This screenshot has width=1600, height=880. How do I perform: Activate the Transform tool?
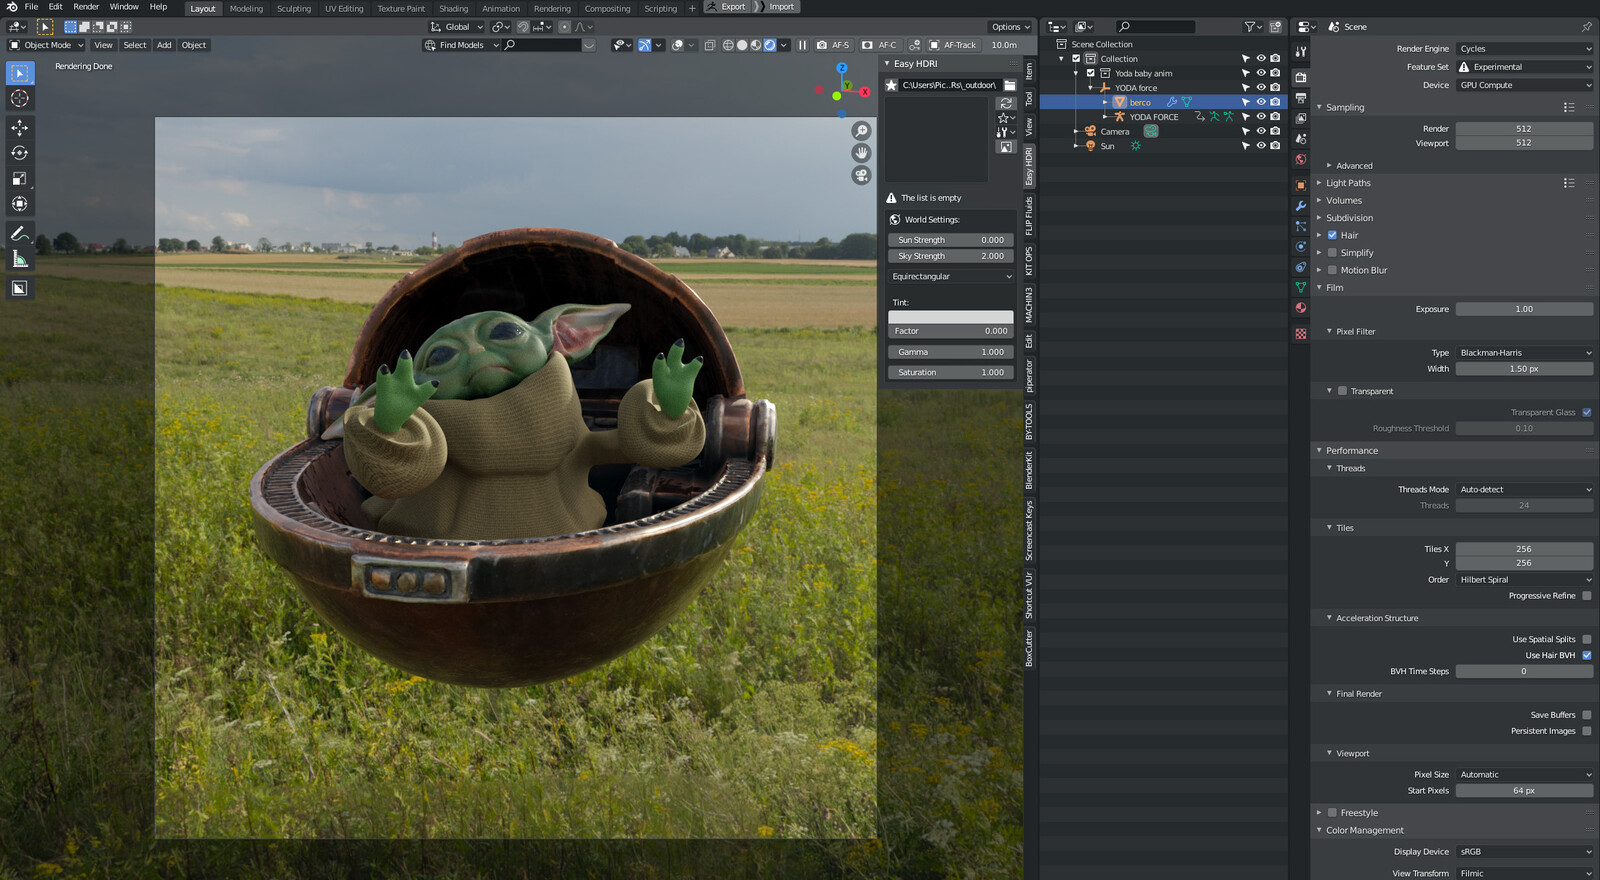point(19,204)
